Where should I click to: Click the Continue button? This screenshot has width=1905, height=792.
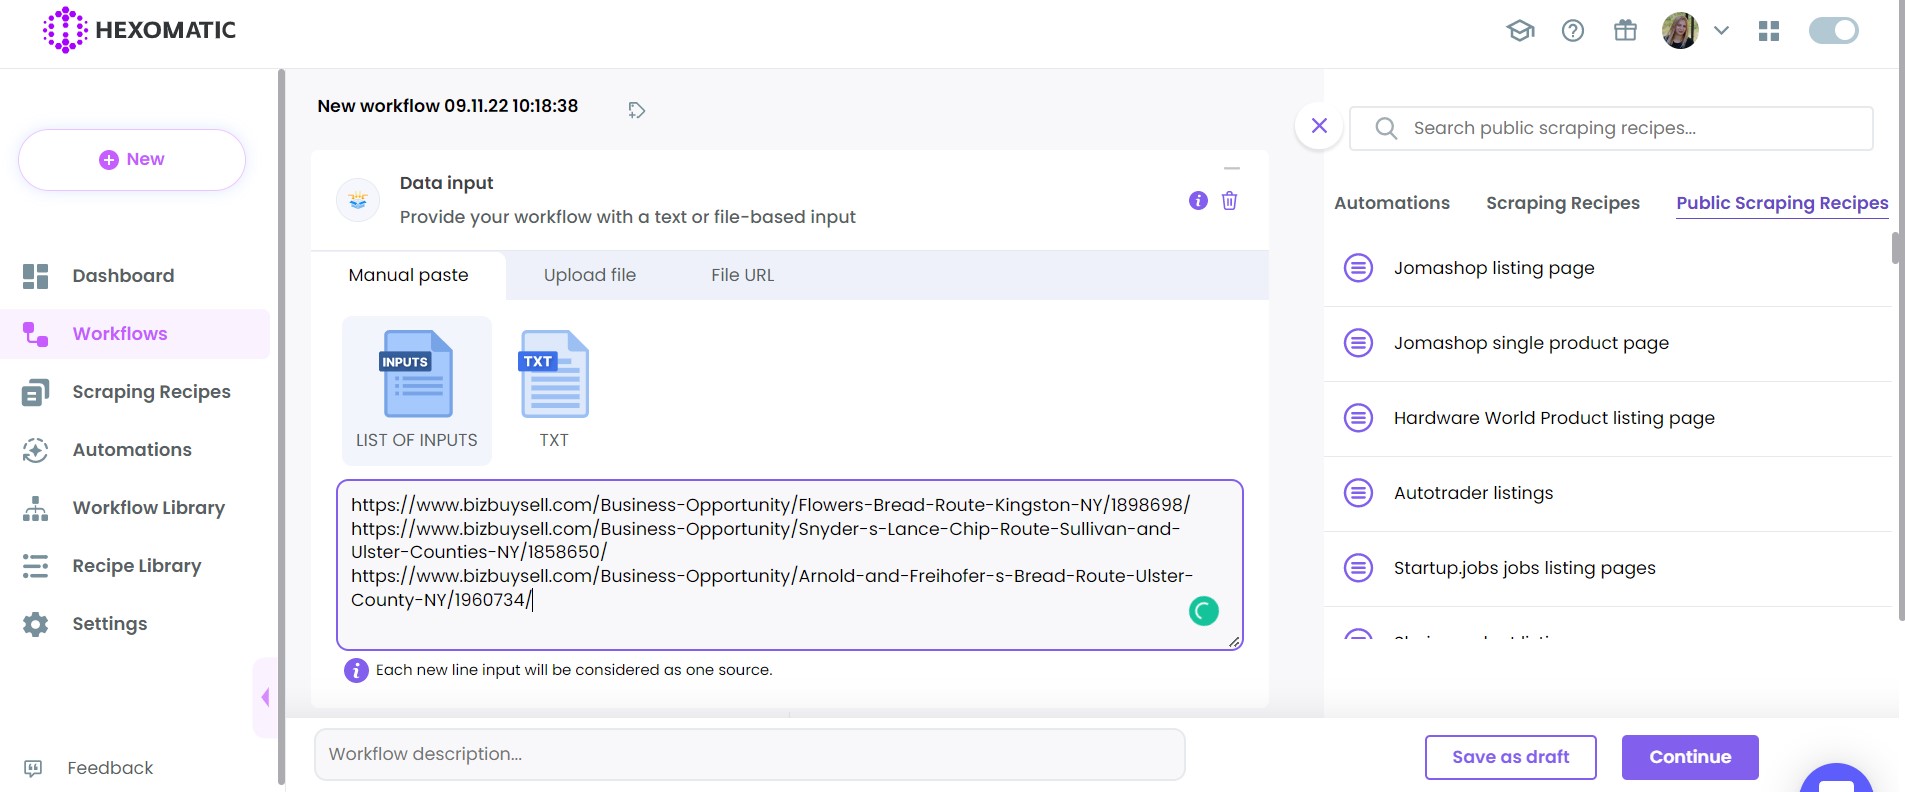click(x=1689, y=757)
